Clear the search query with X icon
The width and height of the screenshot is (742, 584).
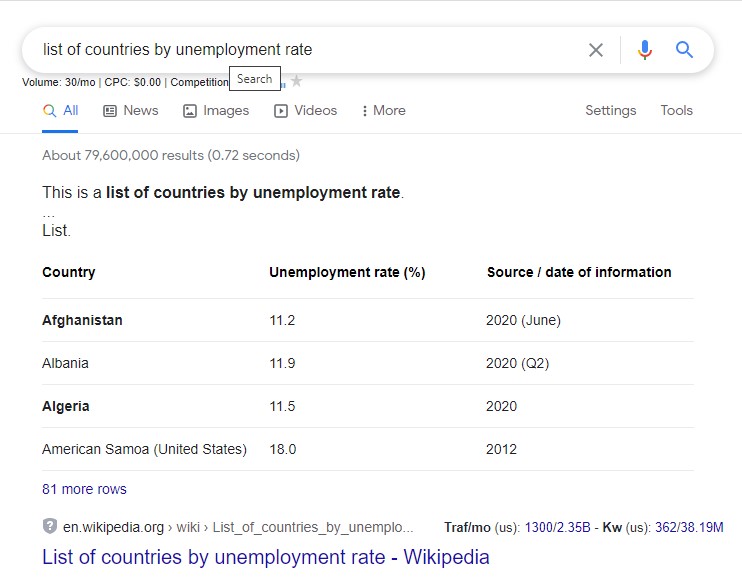[596, 50]
